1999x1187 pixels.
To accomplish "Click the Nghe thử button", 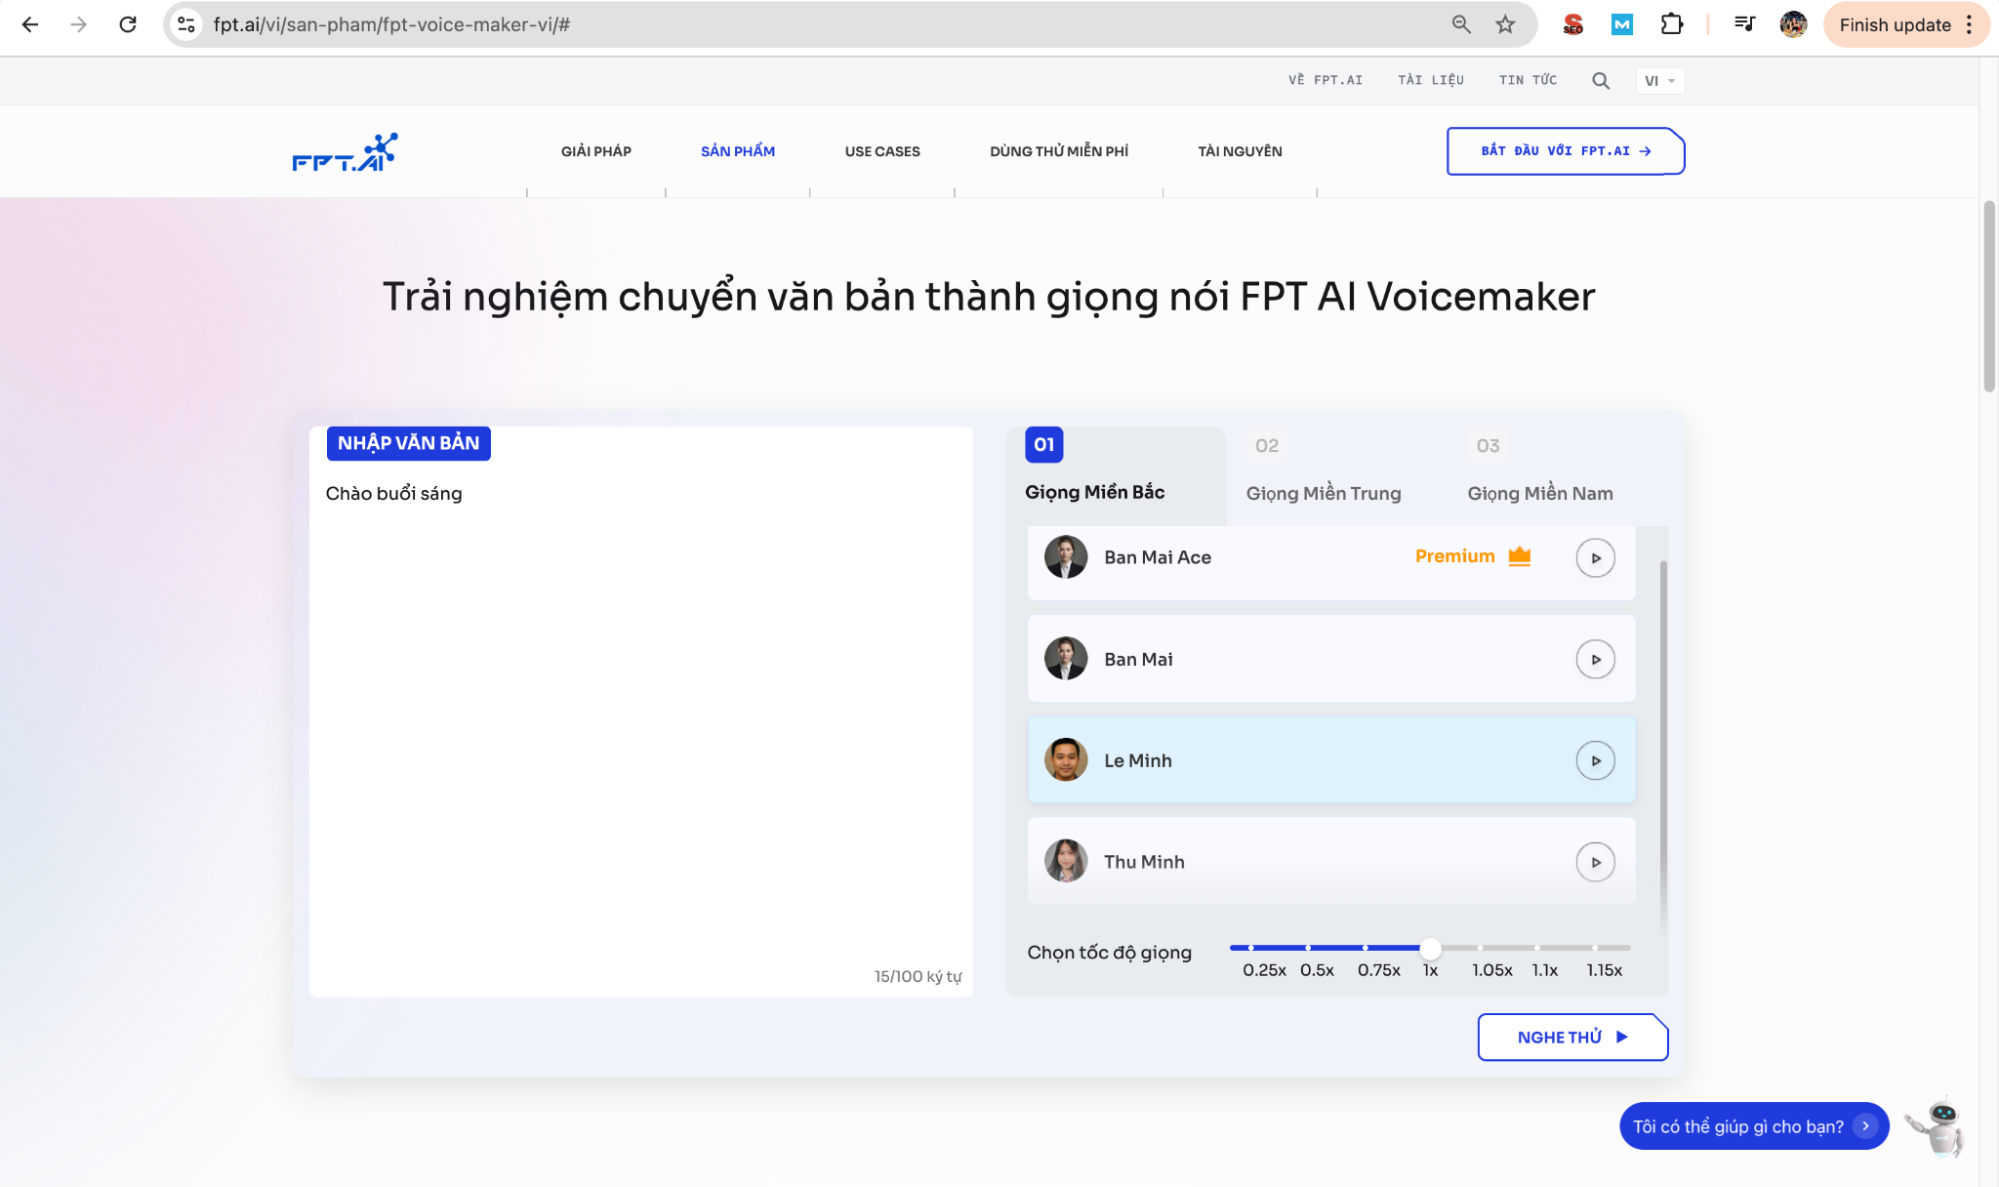I will 1571,1037.
